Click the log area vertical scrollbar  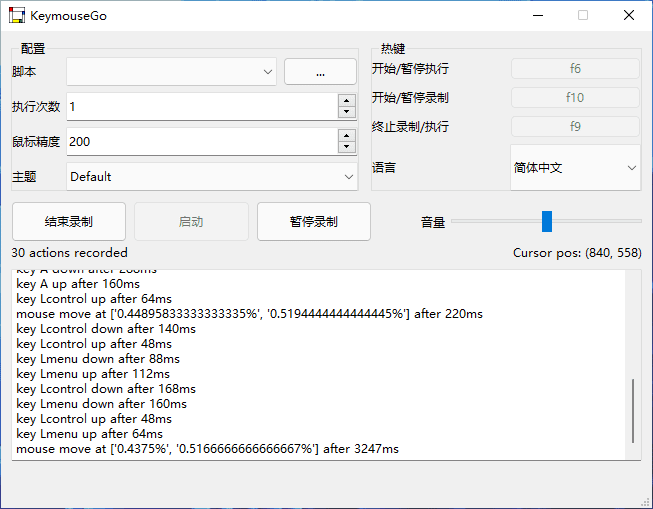[632, 410]
